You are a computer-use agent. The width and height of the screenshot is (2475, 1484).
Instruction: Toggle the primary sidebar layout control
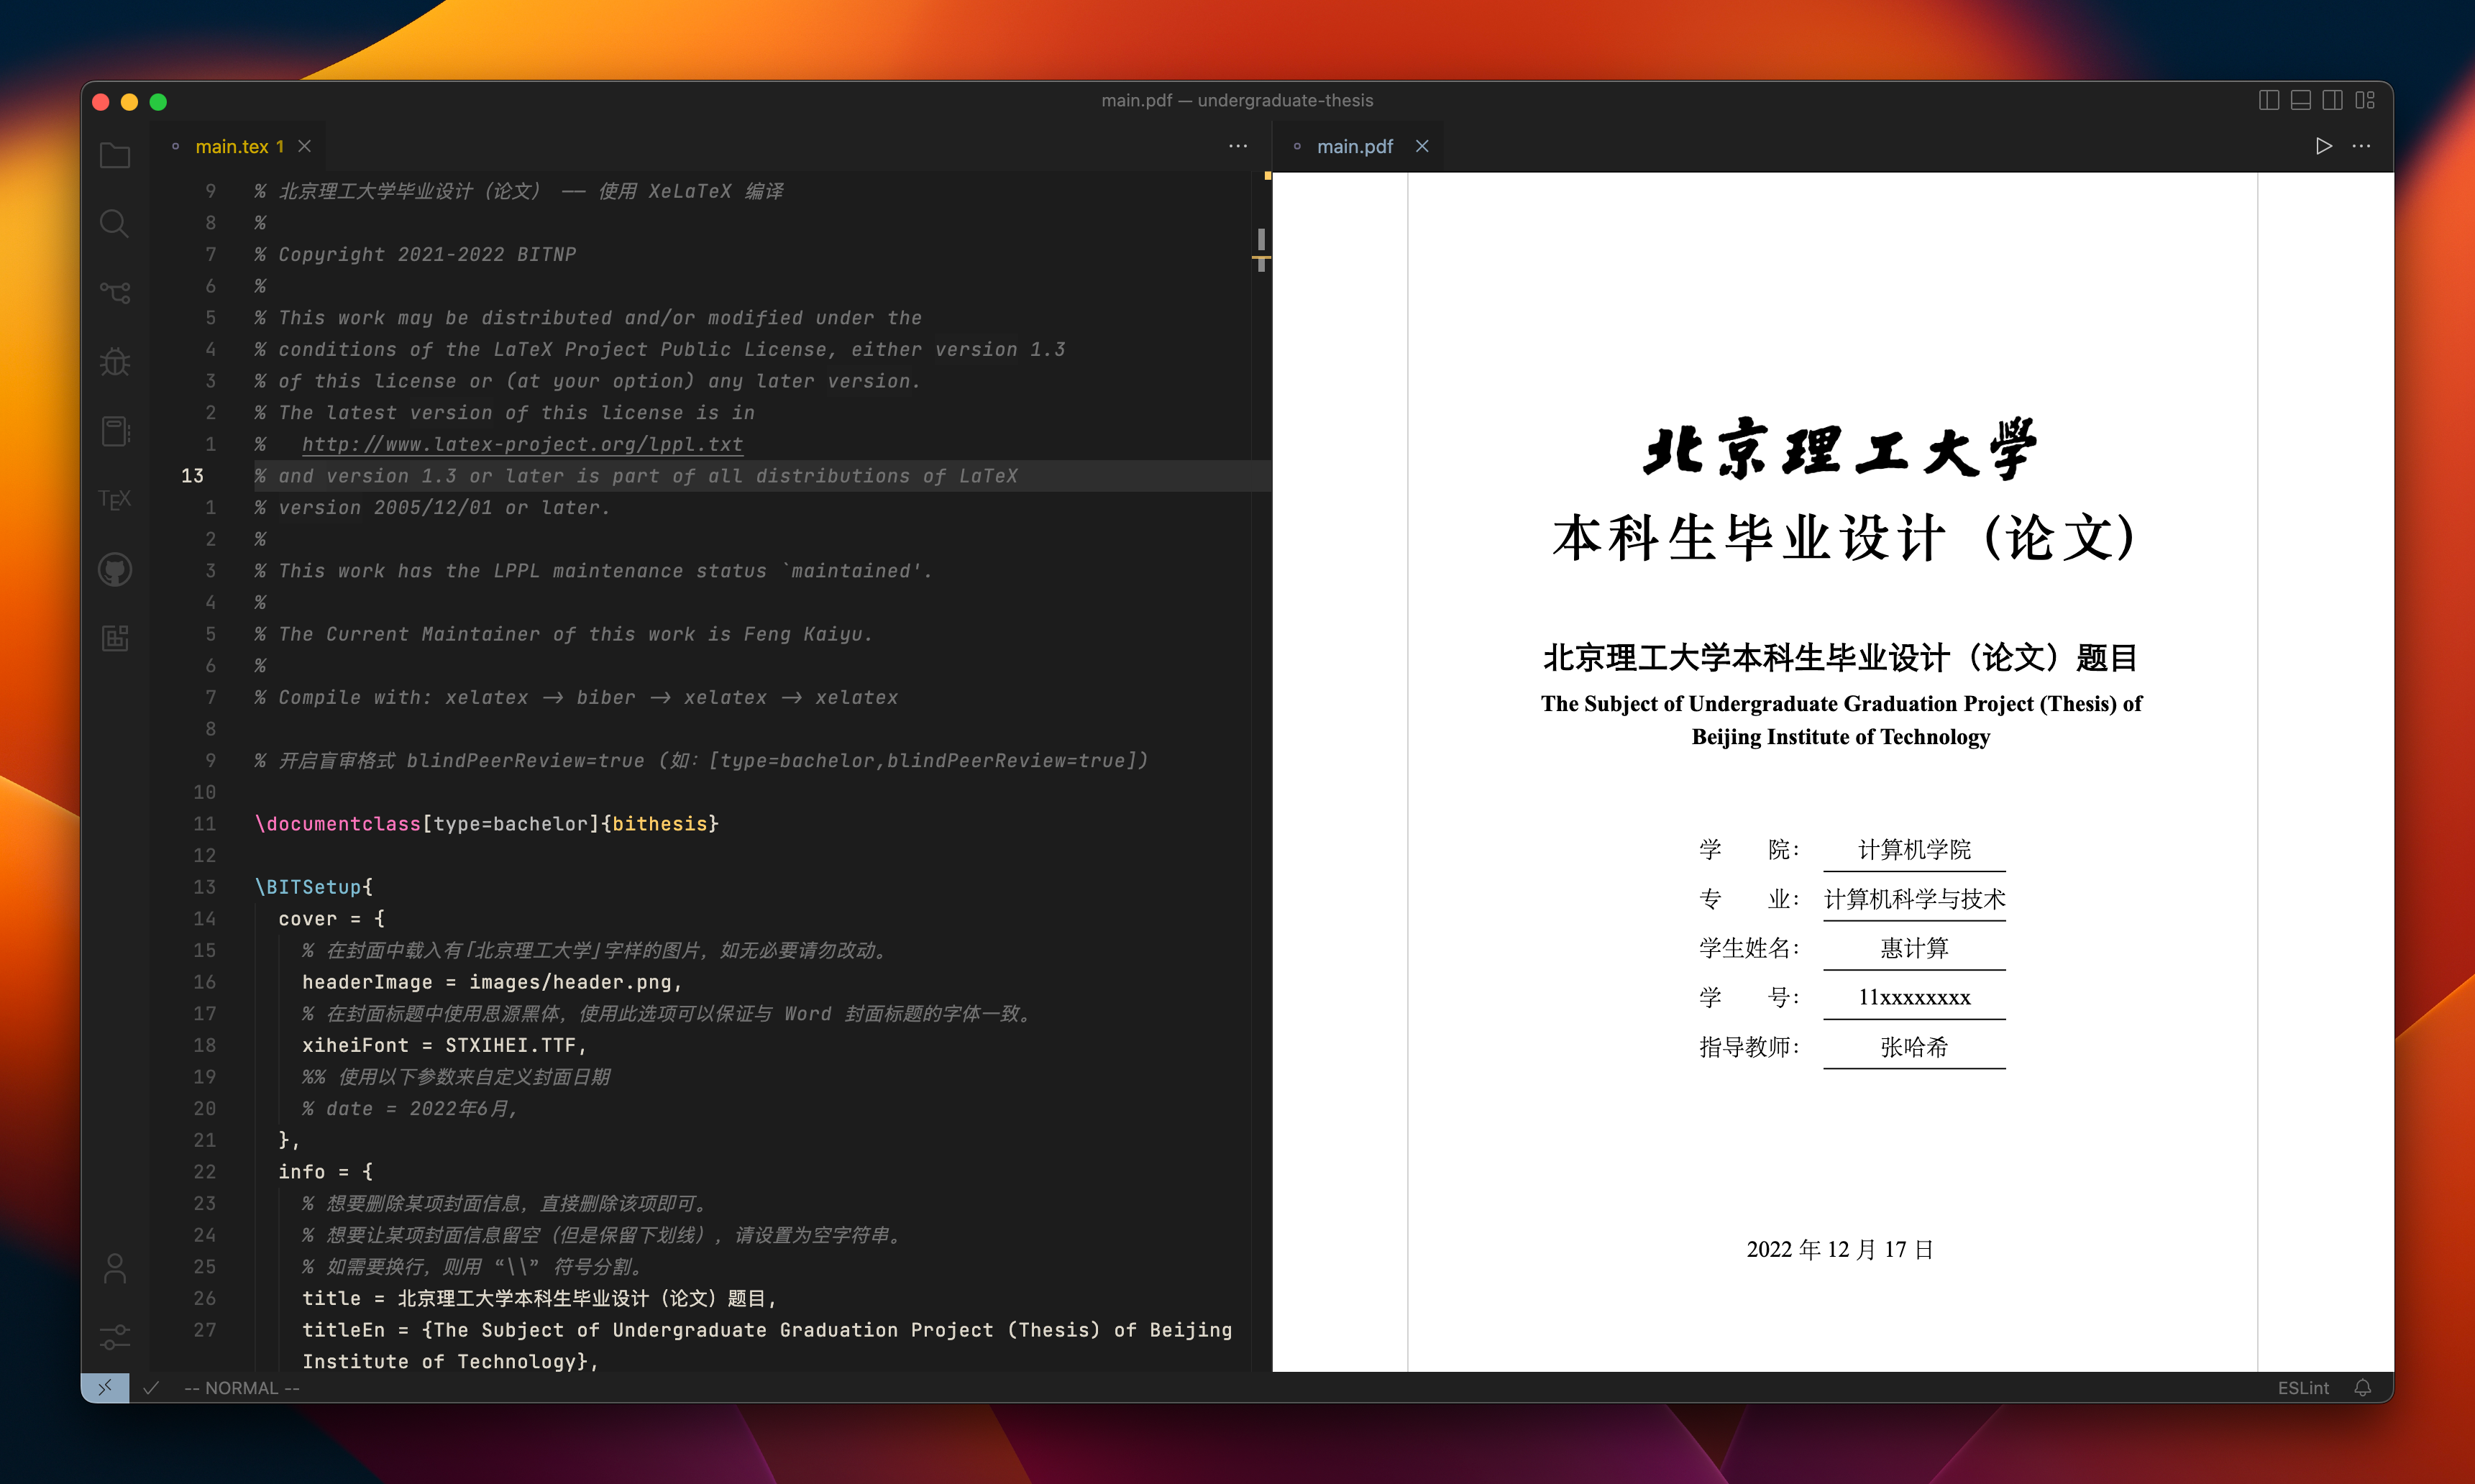coord(2268,100)
